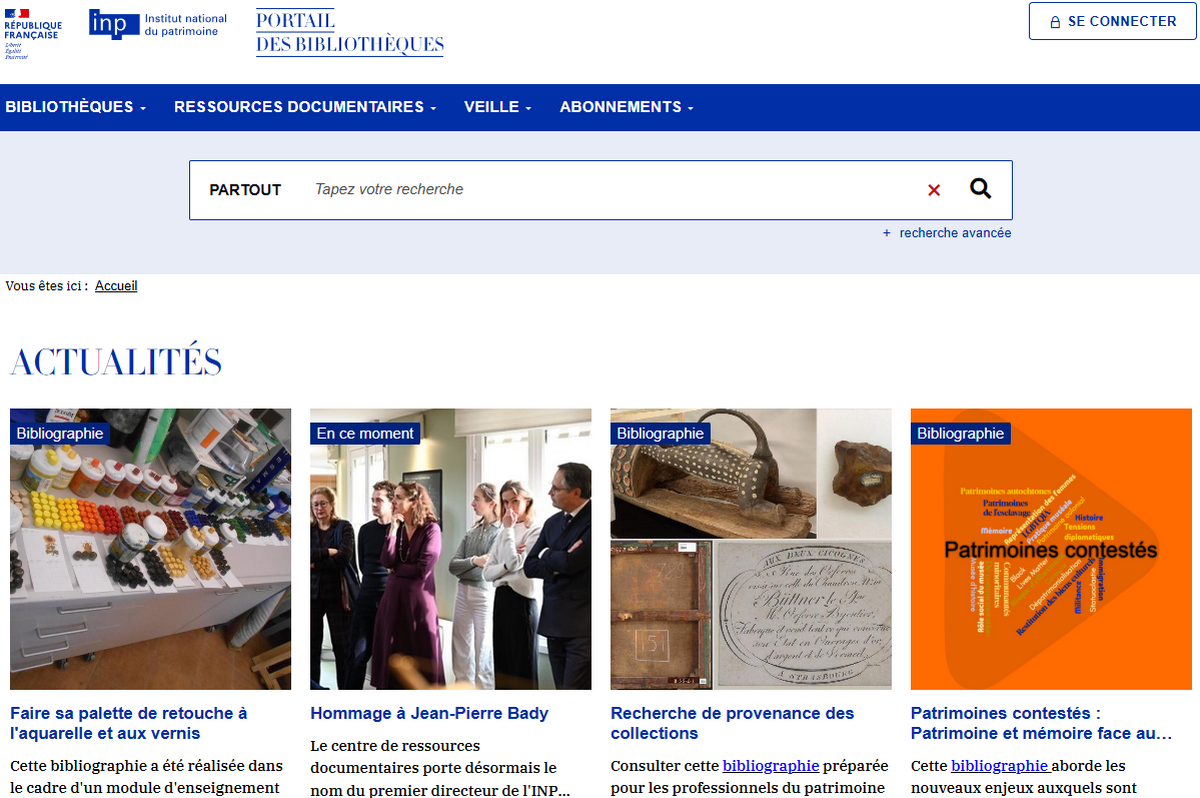
Task: Click the 'En ce moment' badge
Action: coord(365,433)
